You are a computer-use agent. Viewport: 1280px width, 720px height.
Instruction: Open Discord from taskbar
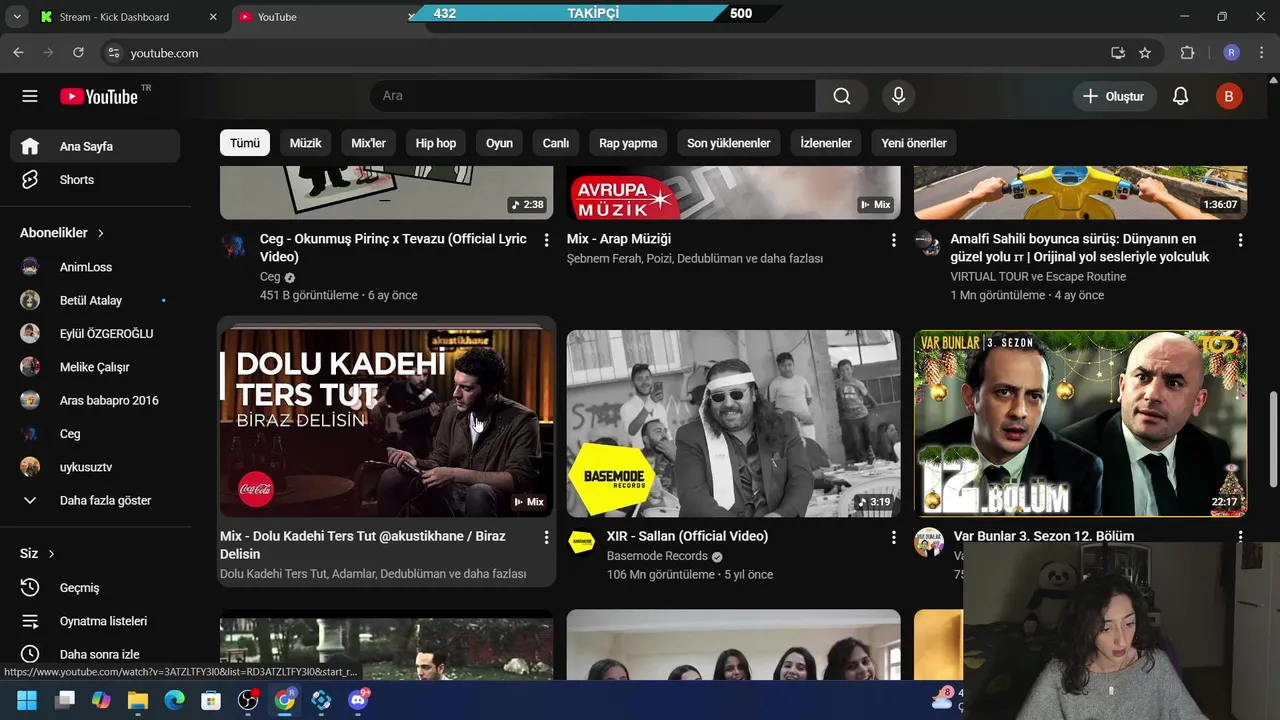click(x=358, y=700)
